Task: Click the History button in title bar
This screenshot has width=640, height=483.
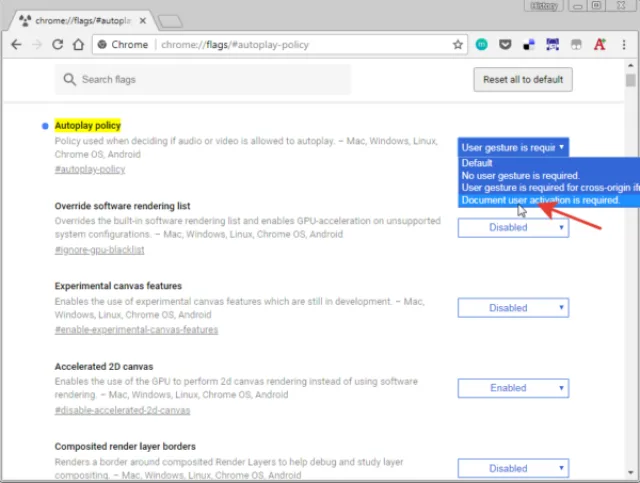Action: tap(544, 6)
